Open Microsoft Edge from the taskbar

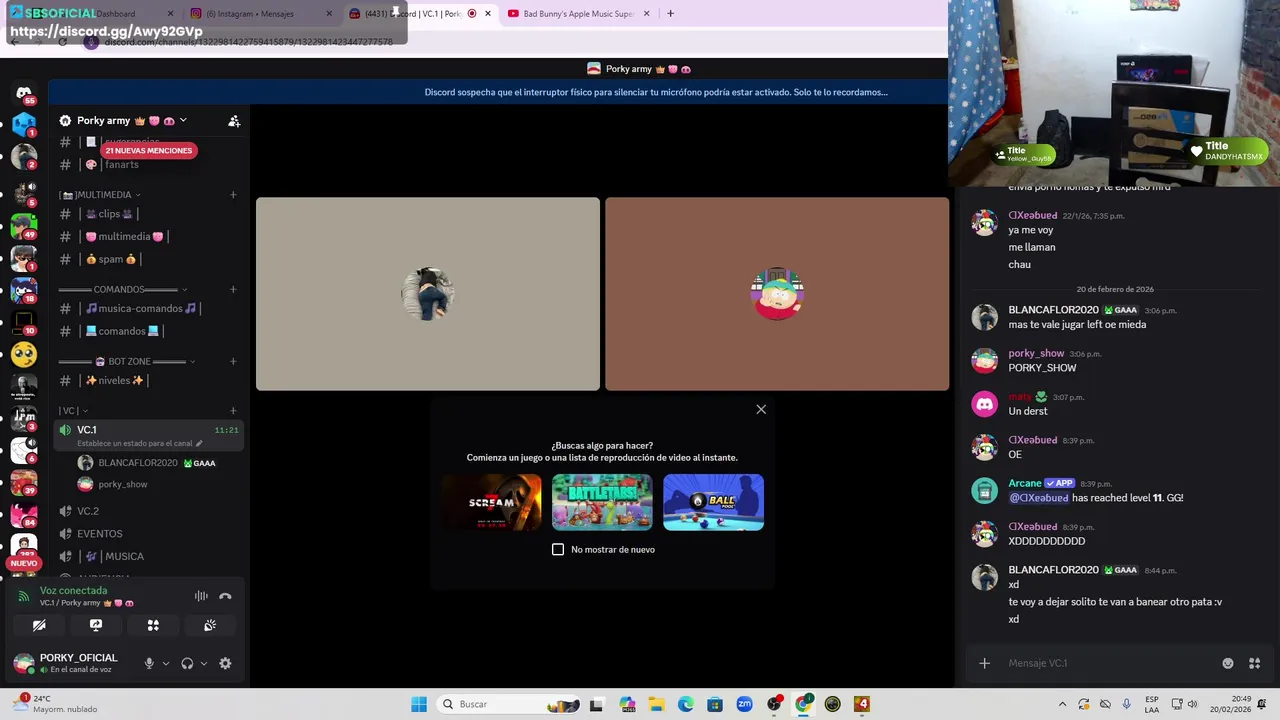(686, 704)
